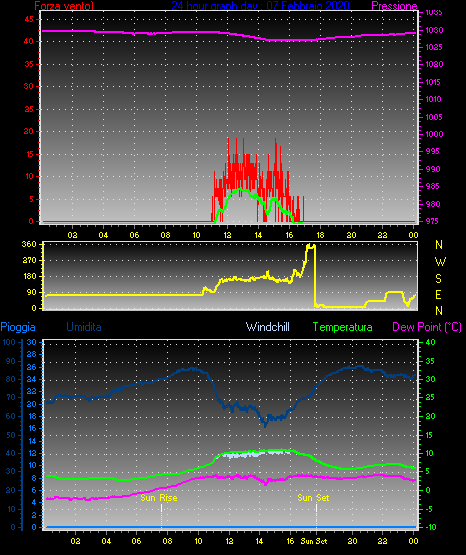
Task: Select the Pioggia legend label
Action: coord(18,327)
